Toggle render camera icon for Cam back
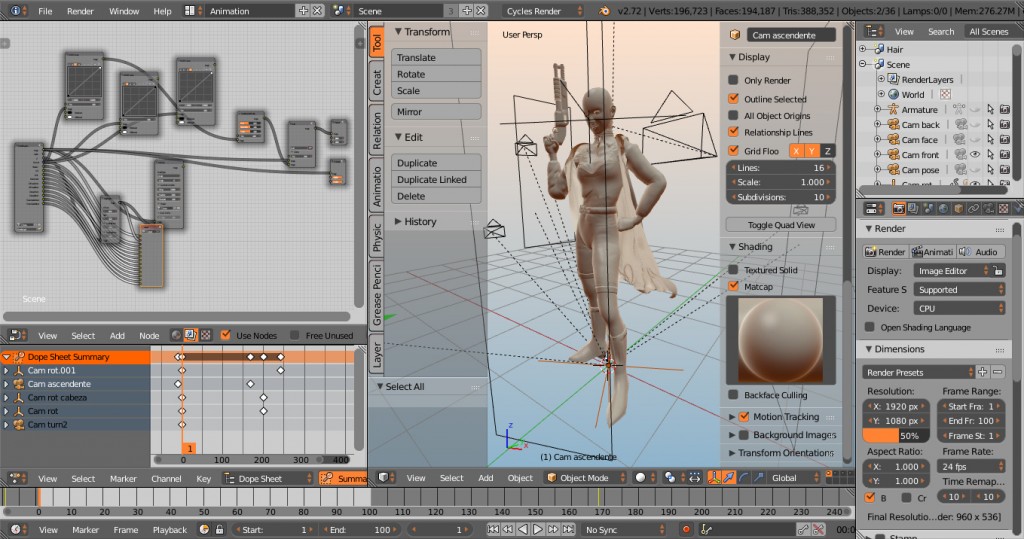 click(1004, 125)
